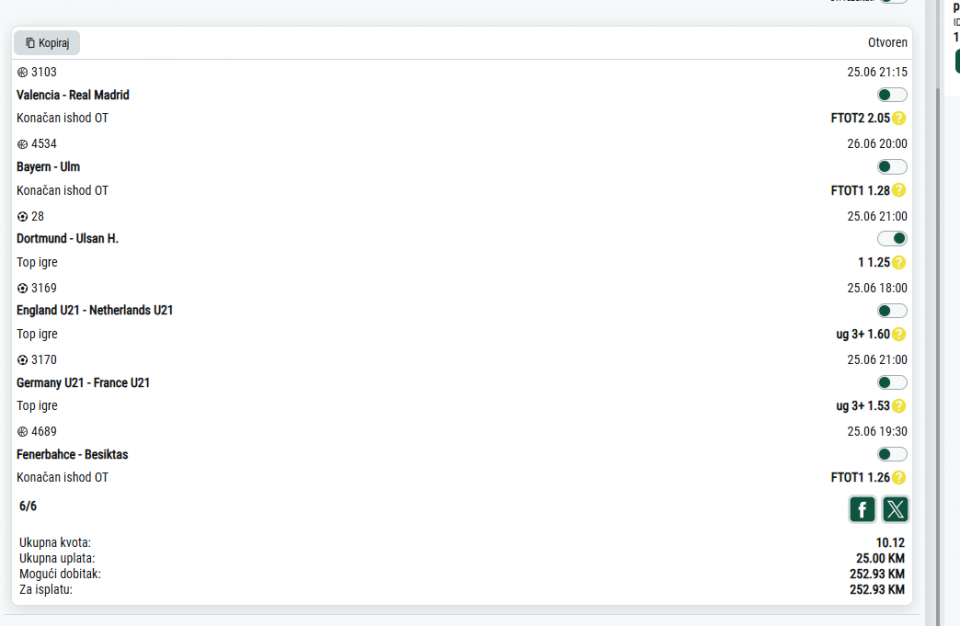Toggle the England U21 - Netherlands U21 switch
The height and width of the screenshot is (626, 960).
tap(892, 311)
